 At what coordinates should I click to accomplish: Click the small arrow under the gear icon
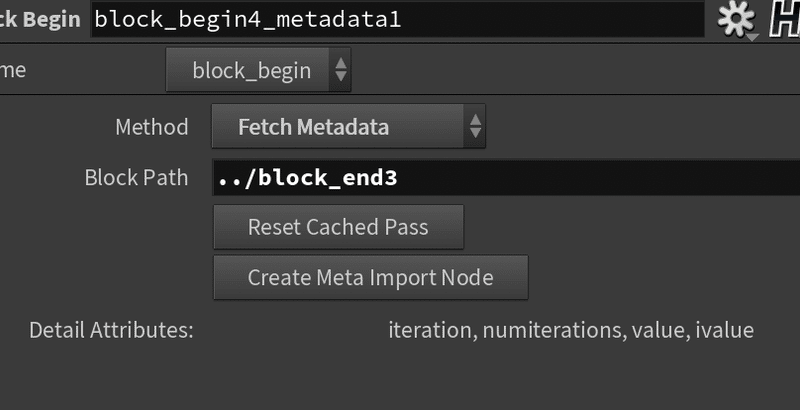[x=752, y=37]
